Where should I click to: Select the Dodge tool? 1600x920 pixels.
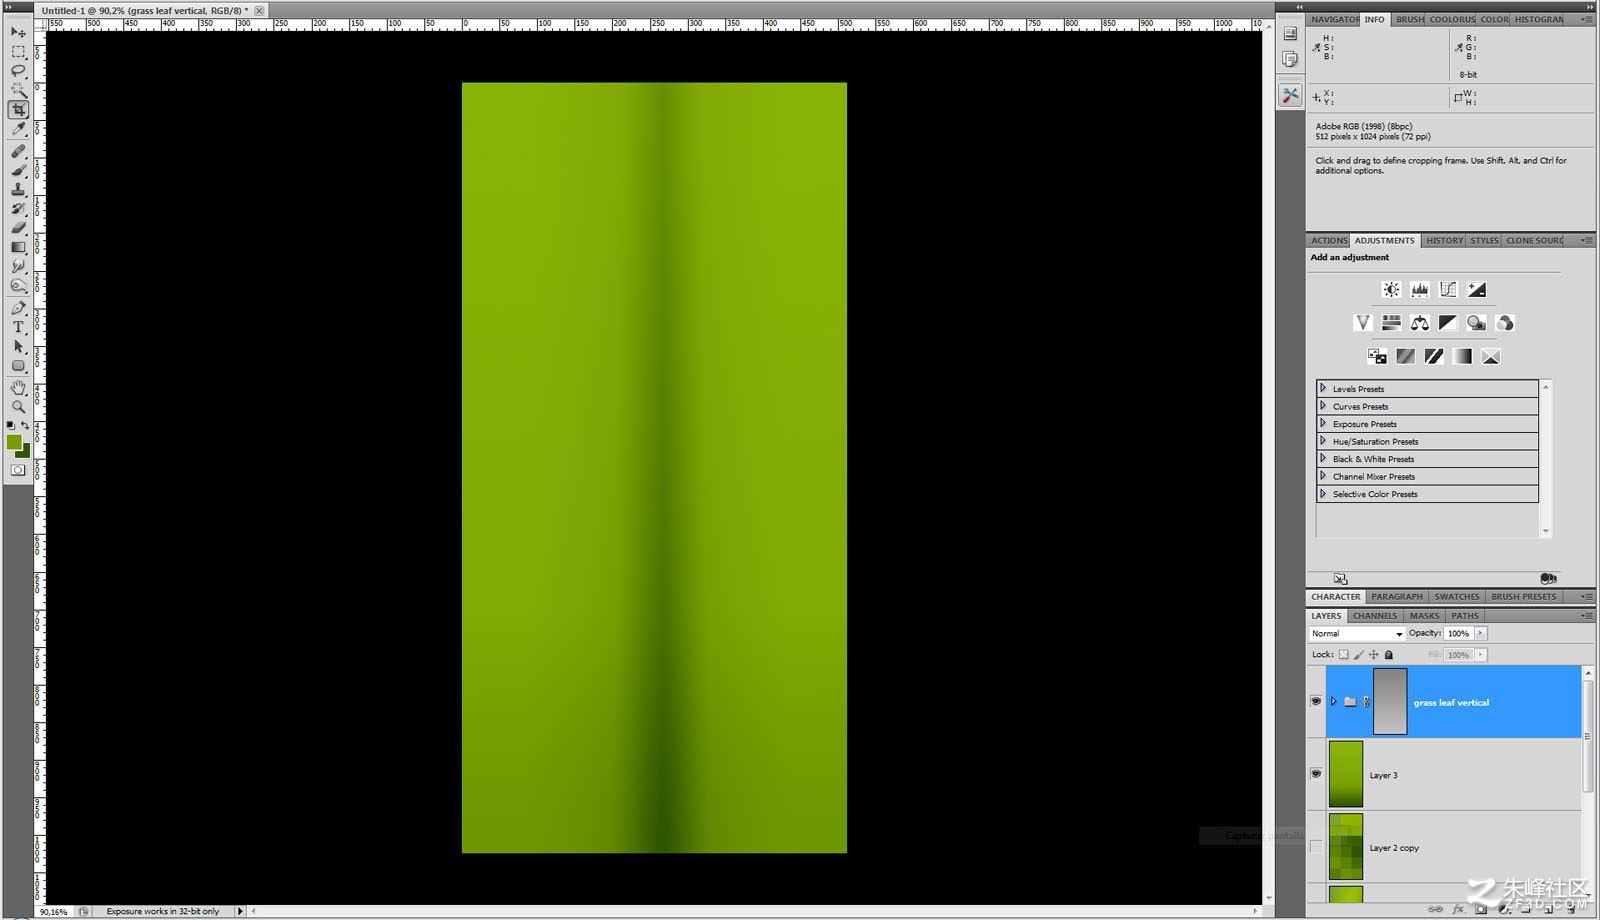[x=18, y=286]
